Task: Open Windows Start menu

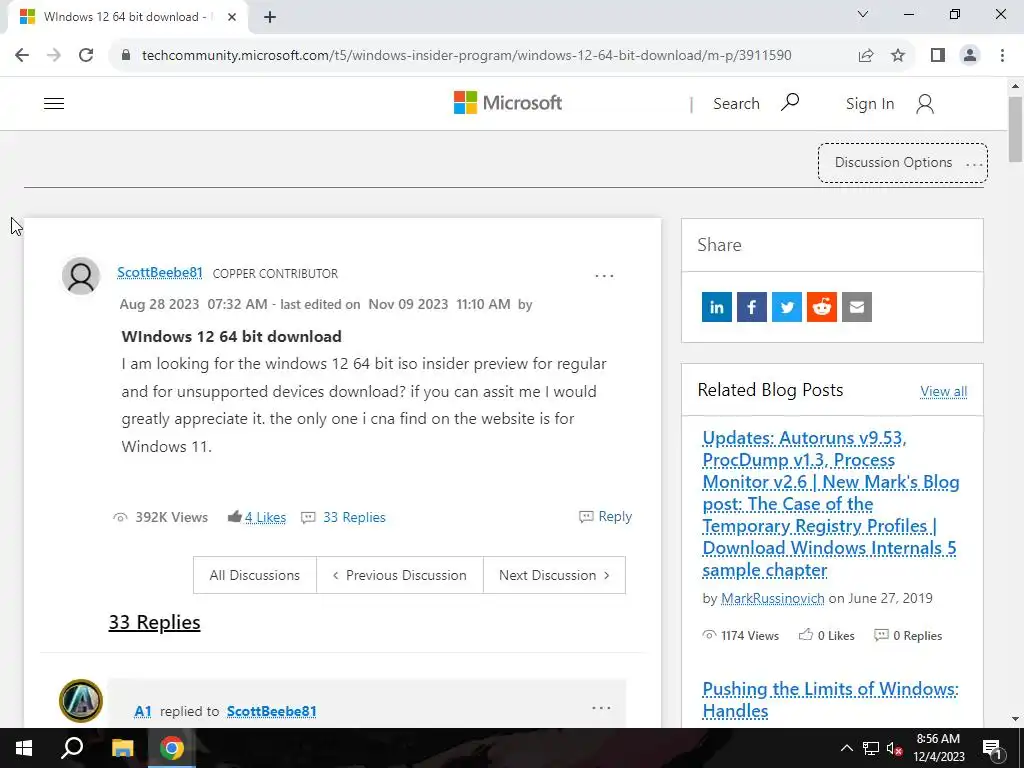Action: tap(24, 748)
